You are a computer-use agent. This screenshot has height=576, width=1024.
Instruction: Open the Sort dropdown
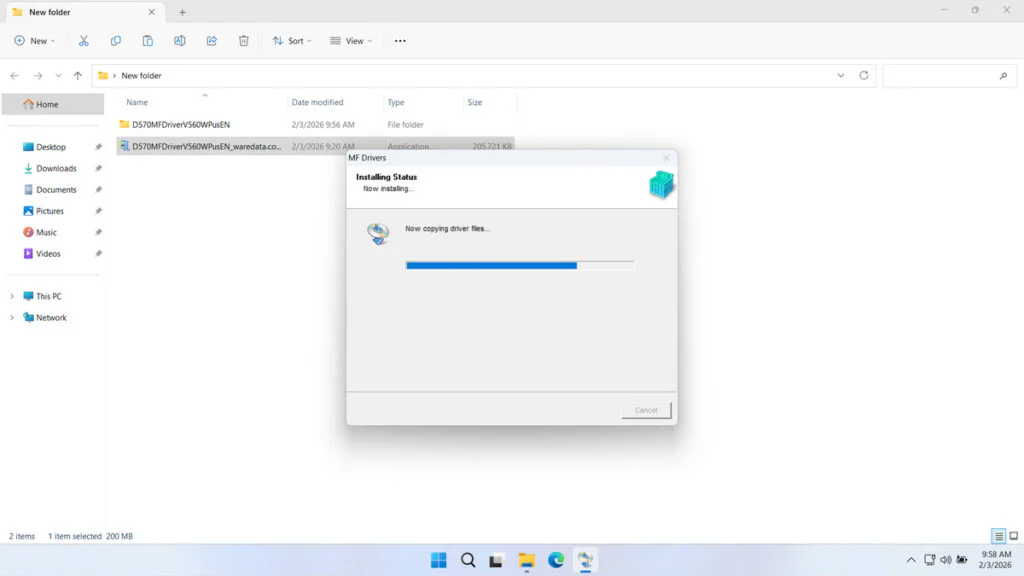tap(292, 40)
